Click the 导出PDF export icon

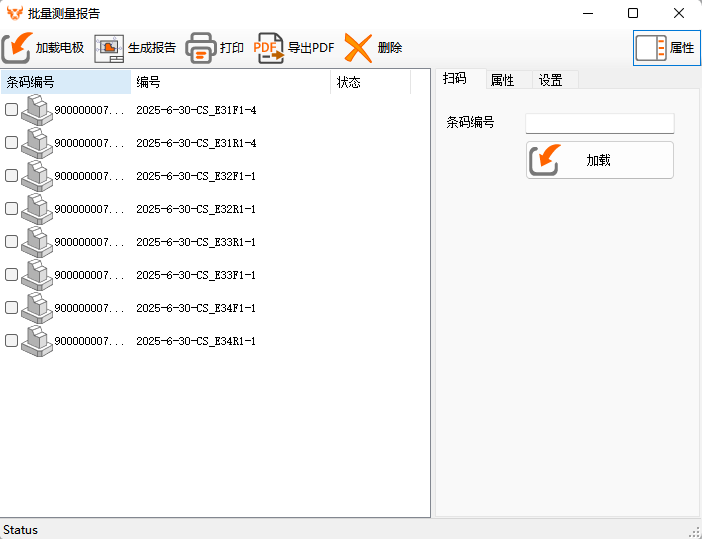point(268,48)
